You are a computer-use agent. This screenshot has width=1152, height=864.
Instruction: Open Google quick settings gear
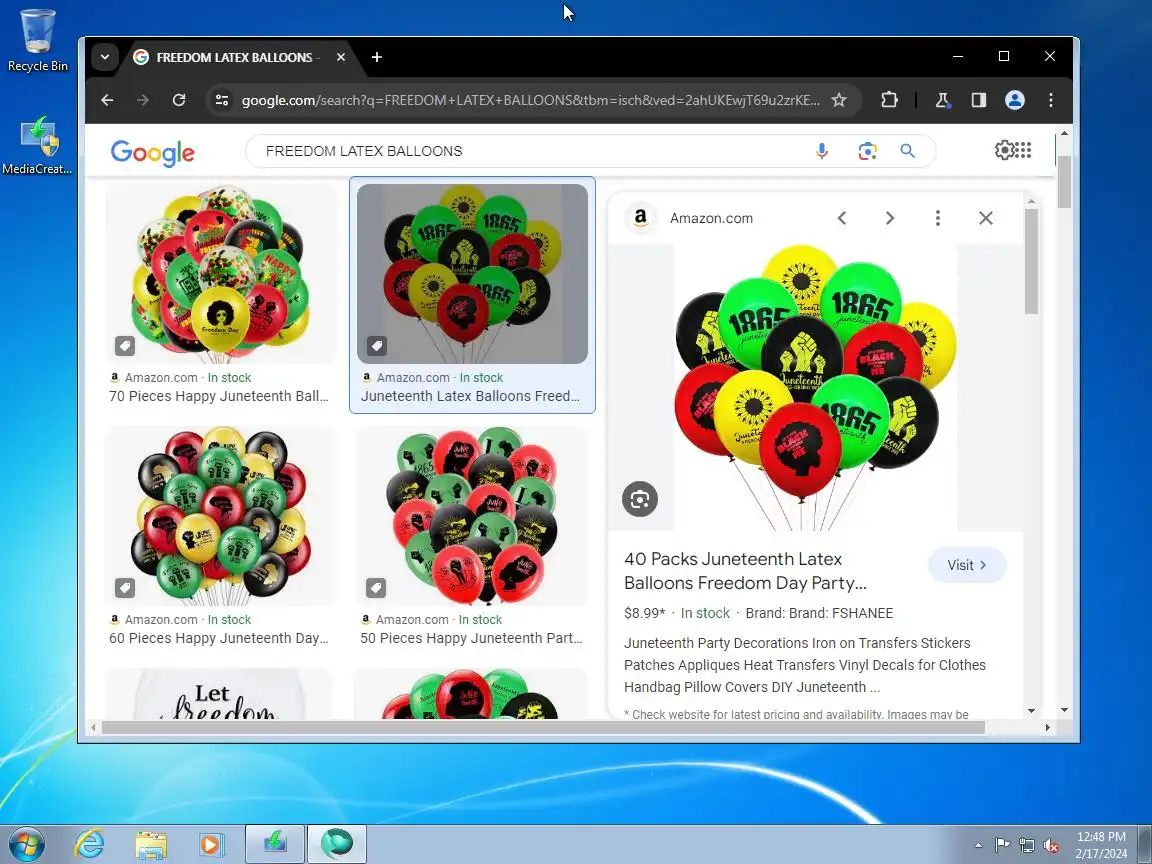point(1004,151)
